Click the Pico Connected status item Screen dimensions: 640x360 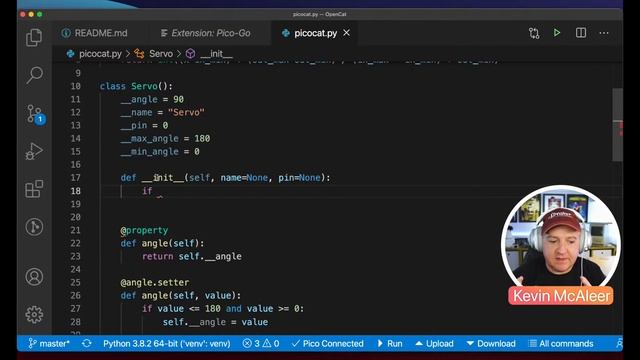[x=328, y=344]
